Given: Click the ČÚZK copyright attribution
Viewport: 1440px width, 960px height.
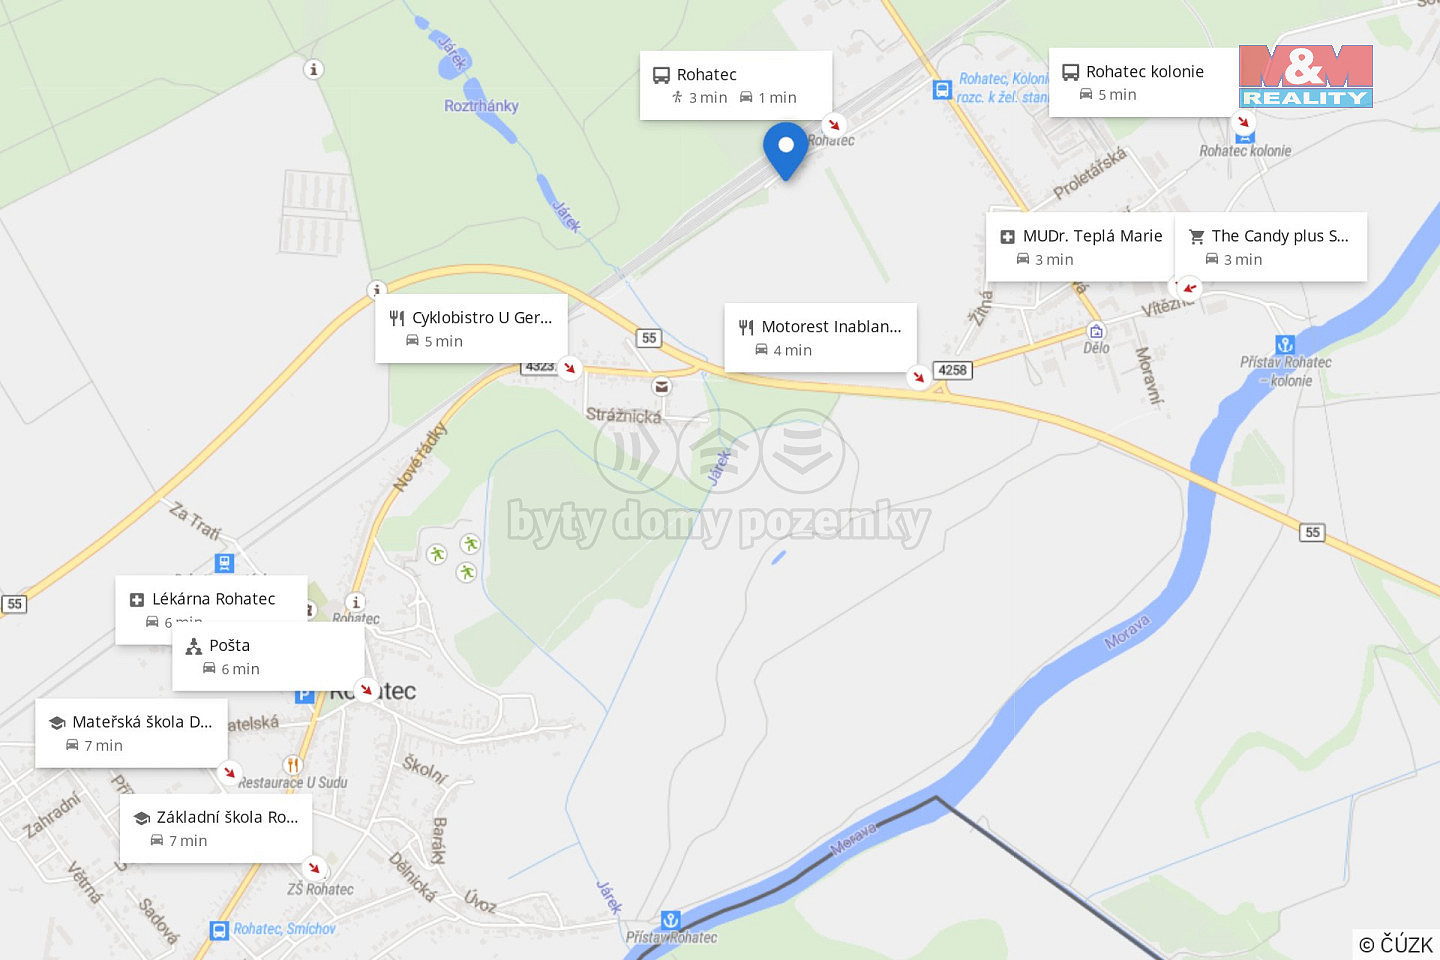Looking at the screenshot, I should [x=1396, y=944].
